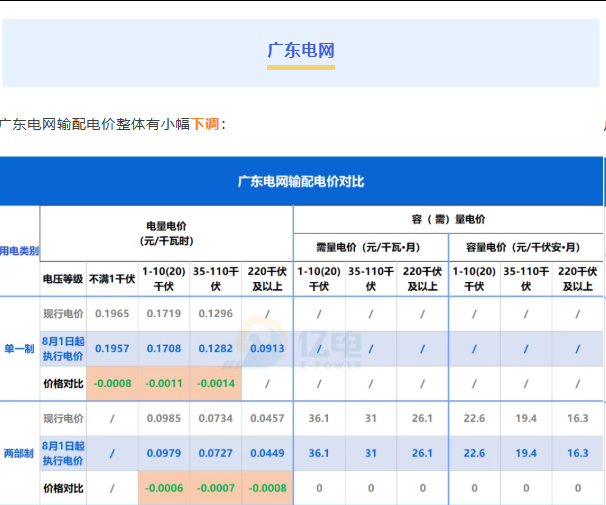Image resolution: width=606 pixels, height=505 pixels.
Task: Click blue 31 in 8月1日起执行电价 row
Action: tap(371, 453)
